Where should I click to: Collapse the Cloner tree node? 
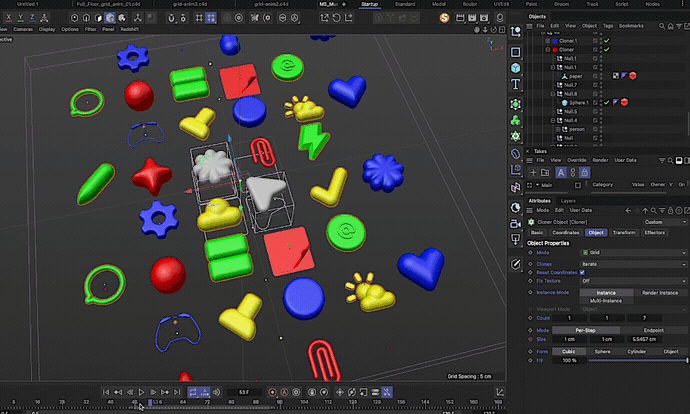pos(547,49)
